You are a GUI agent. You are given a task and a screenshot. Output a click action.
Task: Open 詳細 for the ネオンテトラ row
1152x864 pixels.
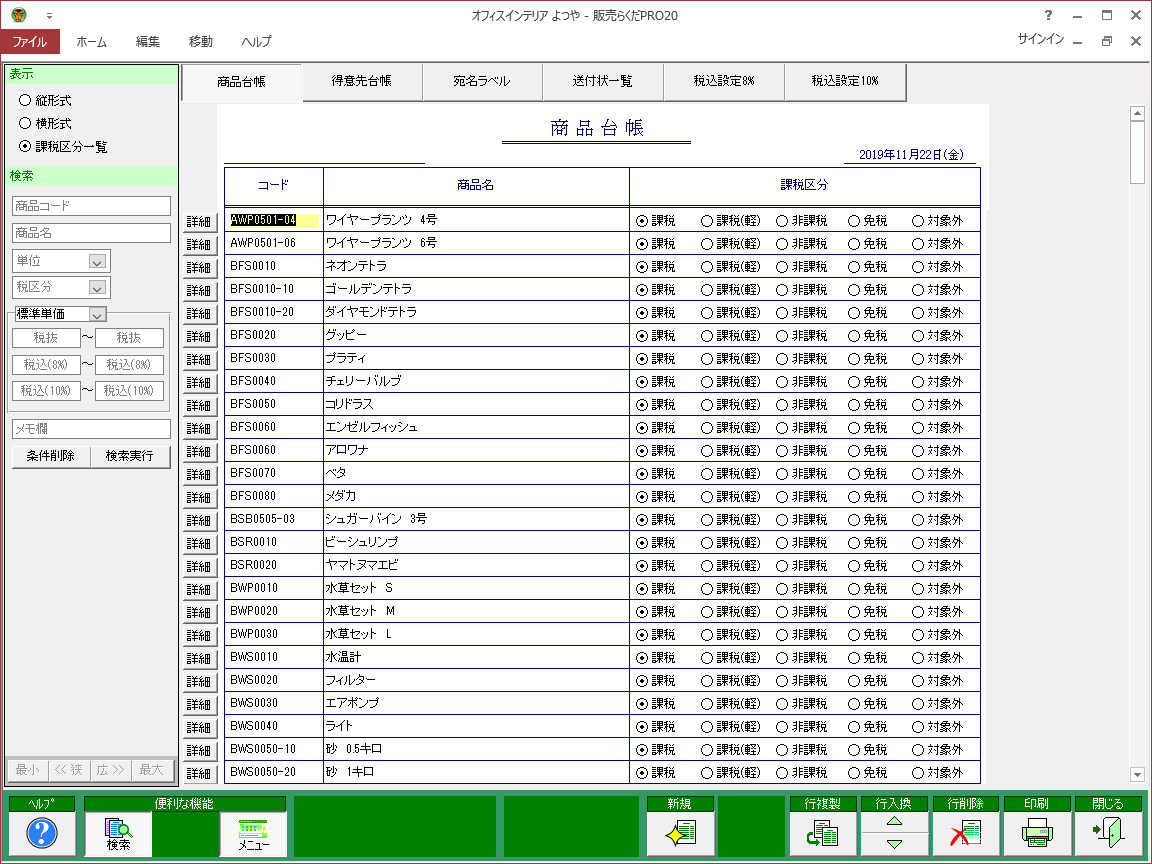point(199,267)
